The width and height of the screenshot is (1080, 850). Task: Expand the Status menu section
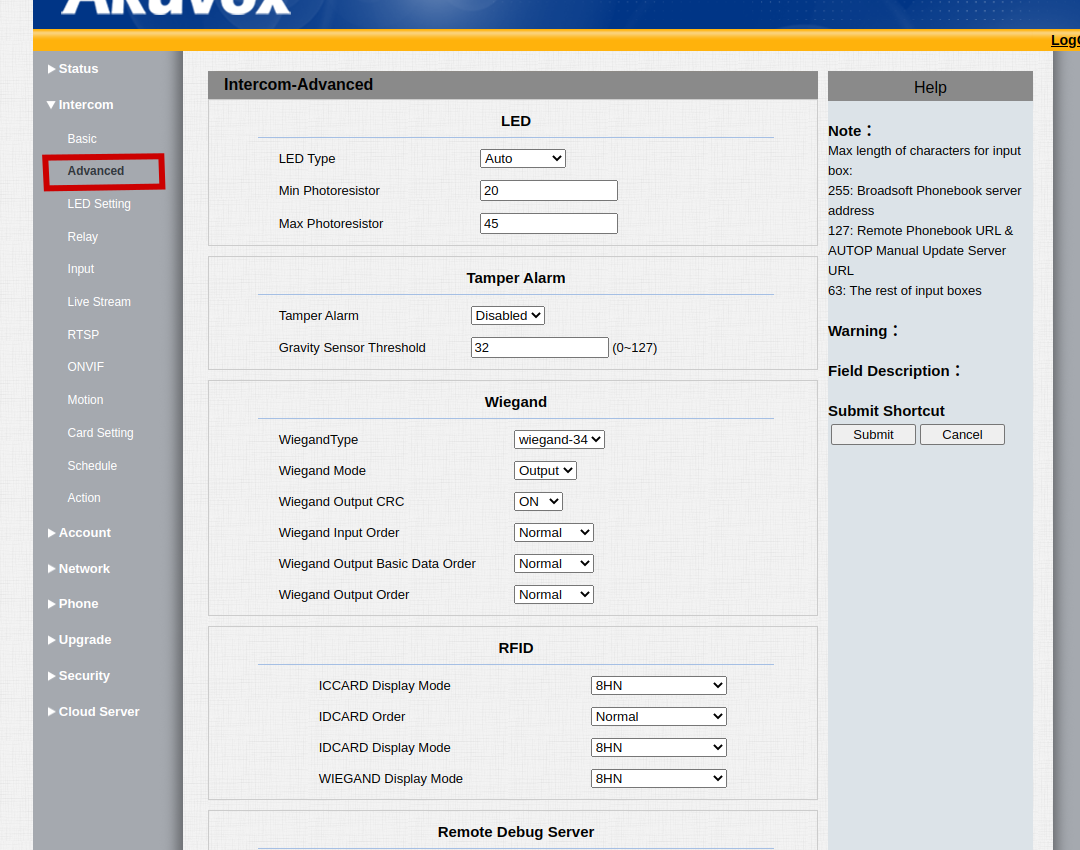click(78, 69)
